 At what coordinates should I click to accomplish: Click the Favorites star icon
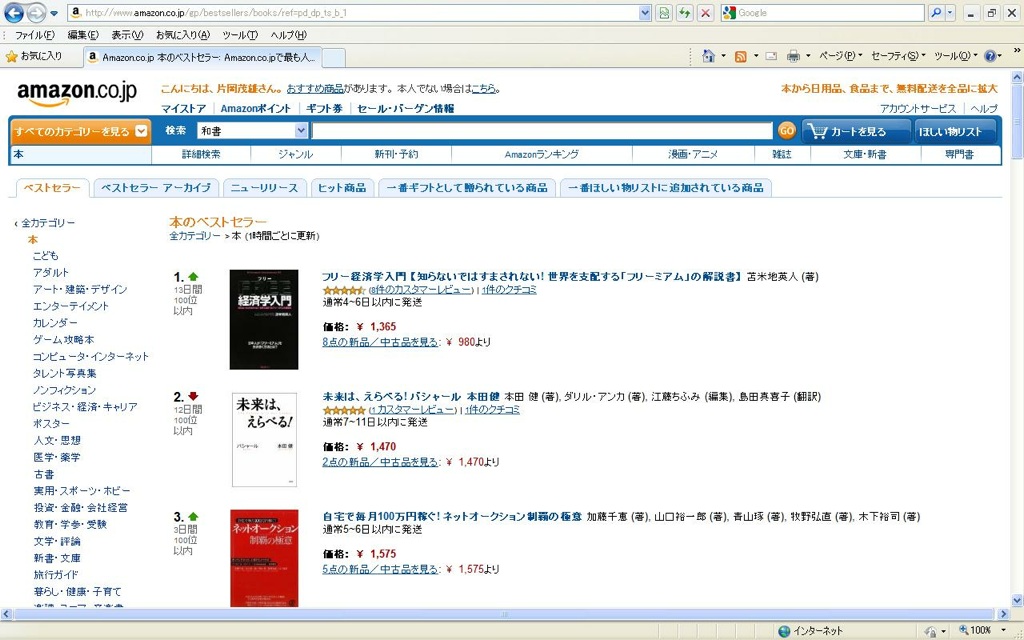click(x=11, y=57)
